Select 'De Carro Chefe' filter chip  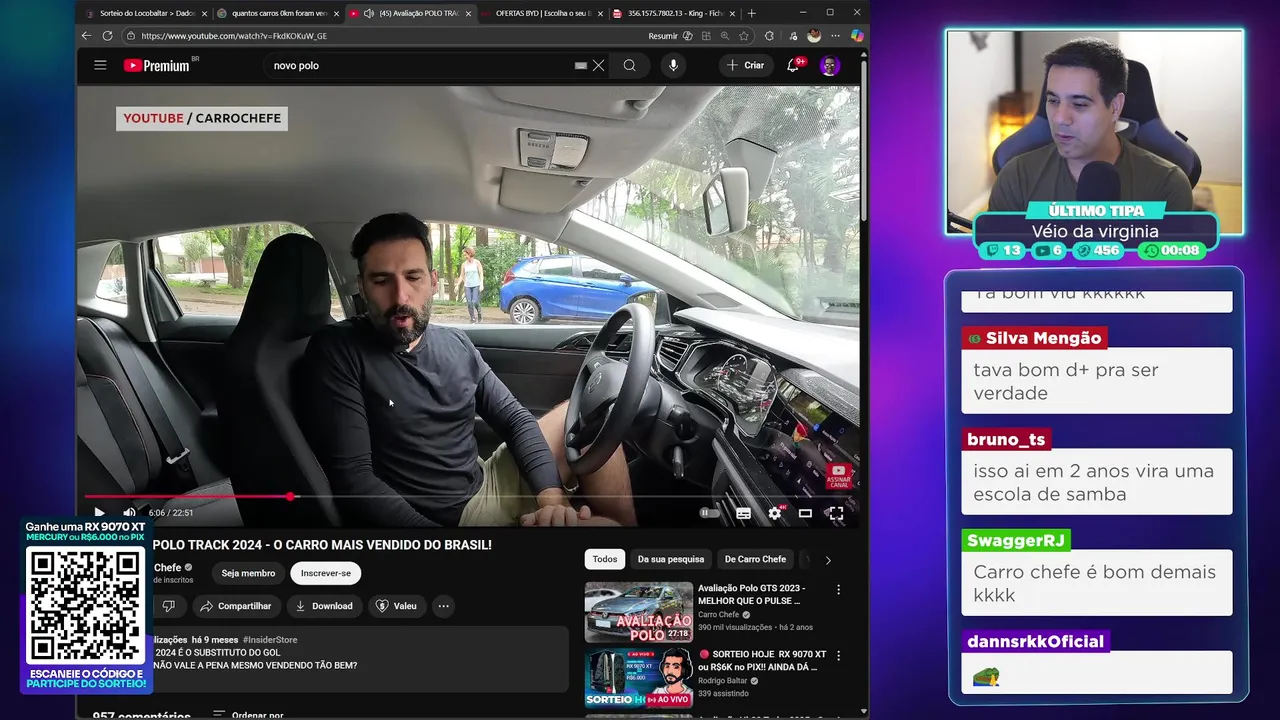point(755,559)
